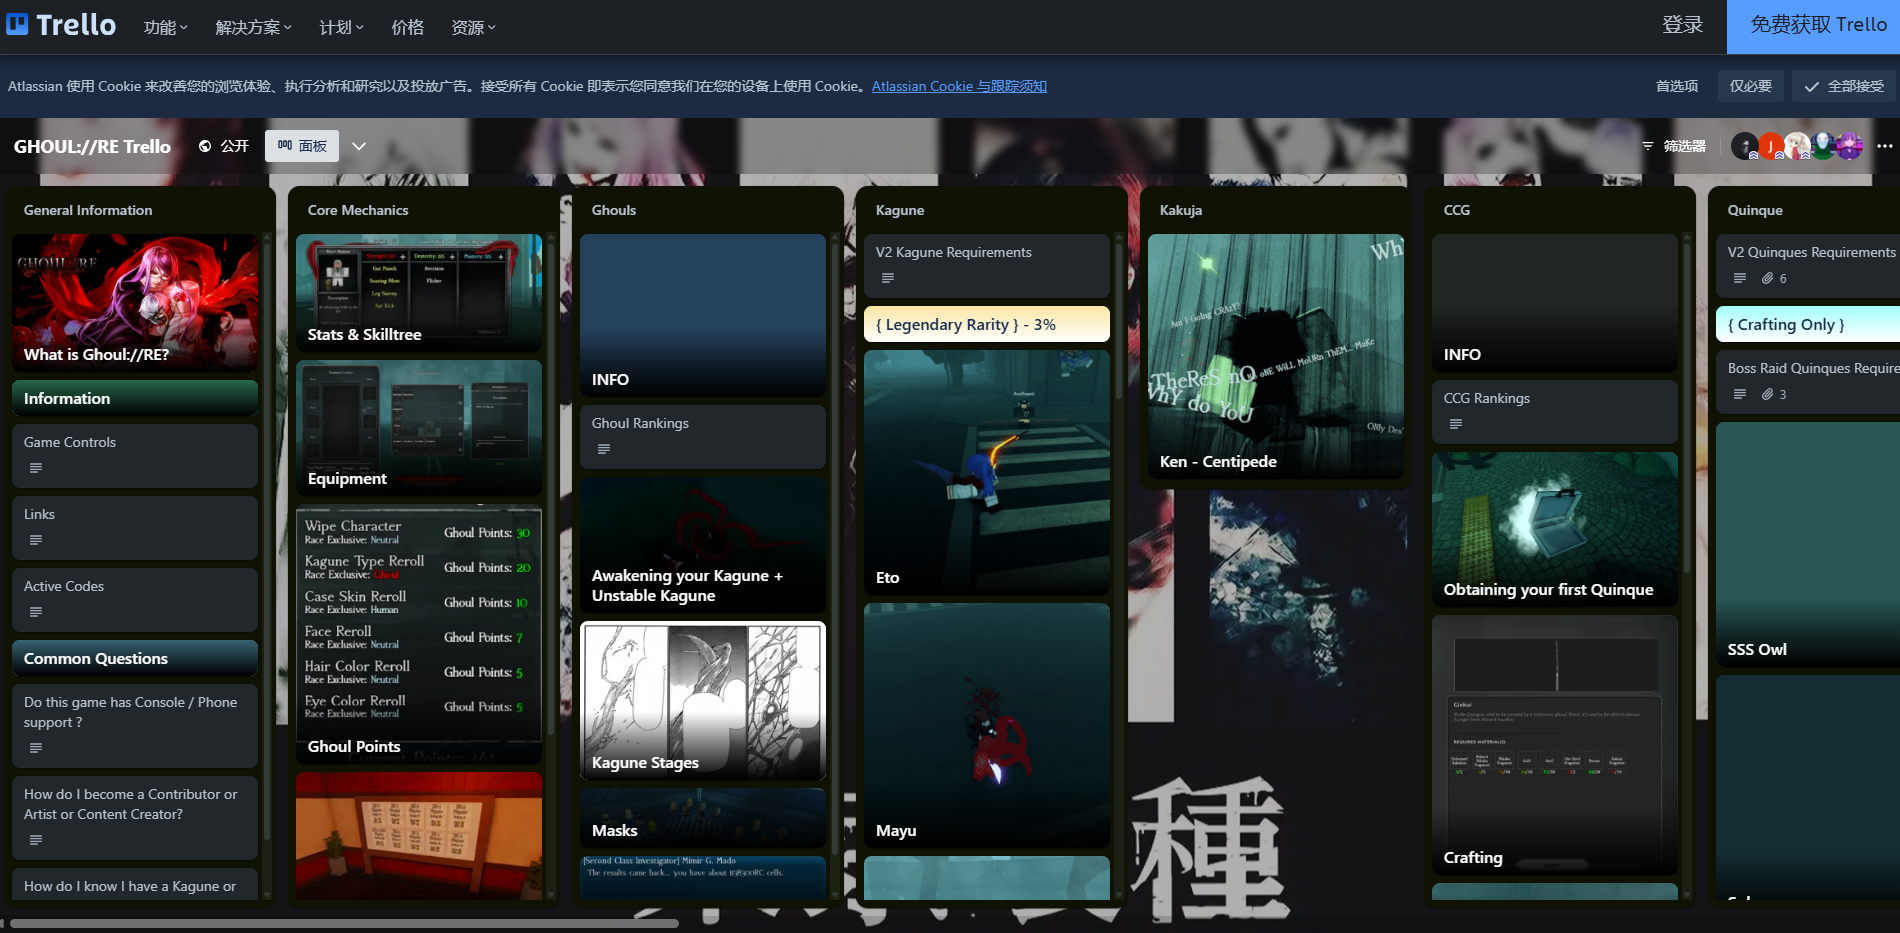The height and width of the screenshot is (933, 1900).
Task: Open the Common Questions card
Action: pos(135,658)
